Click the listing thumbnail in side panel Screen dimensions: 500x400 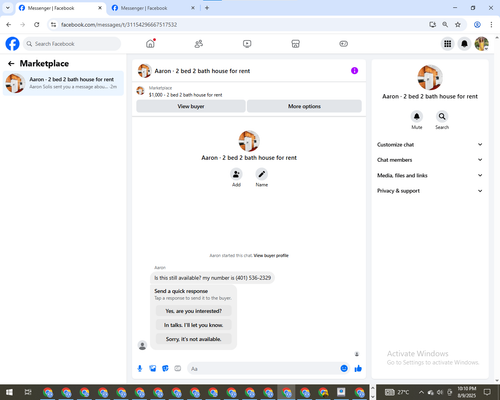(x=430, y=77)
